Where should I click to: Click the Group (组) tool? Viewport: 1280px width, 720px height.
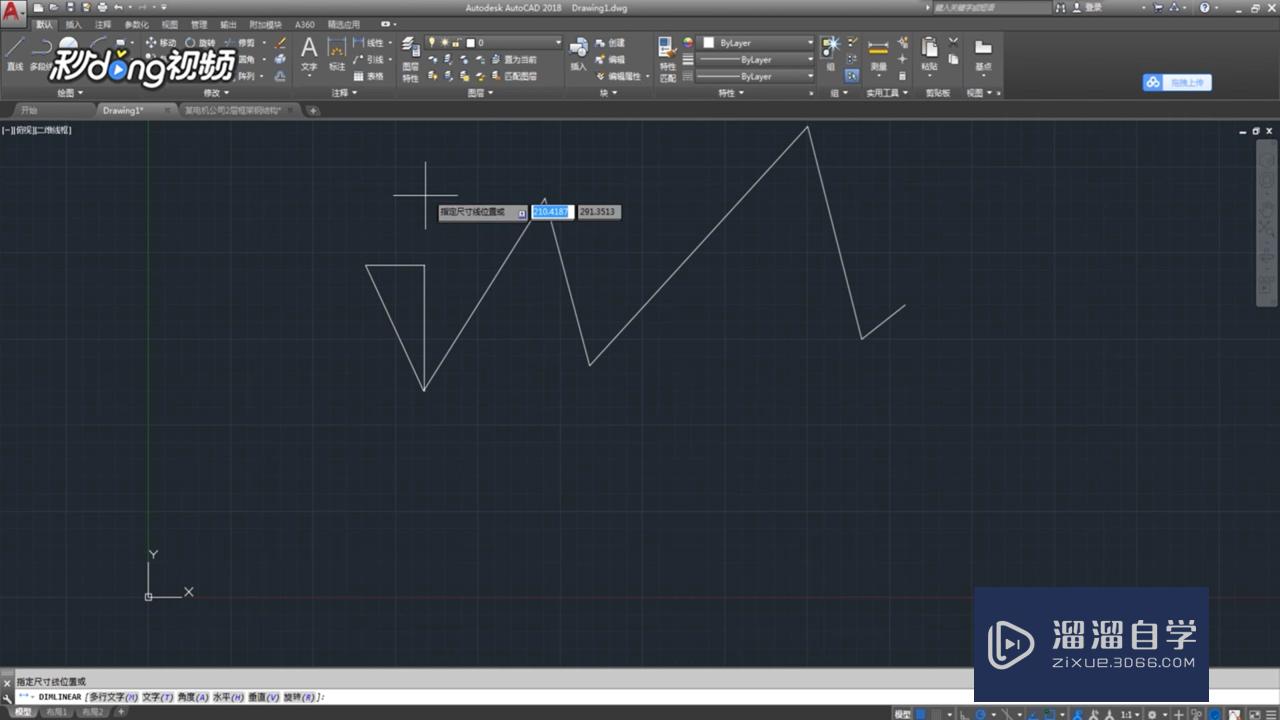[831, 54]
